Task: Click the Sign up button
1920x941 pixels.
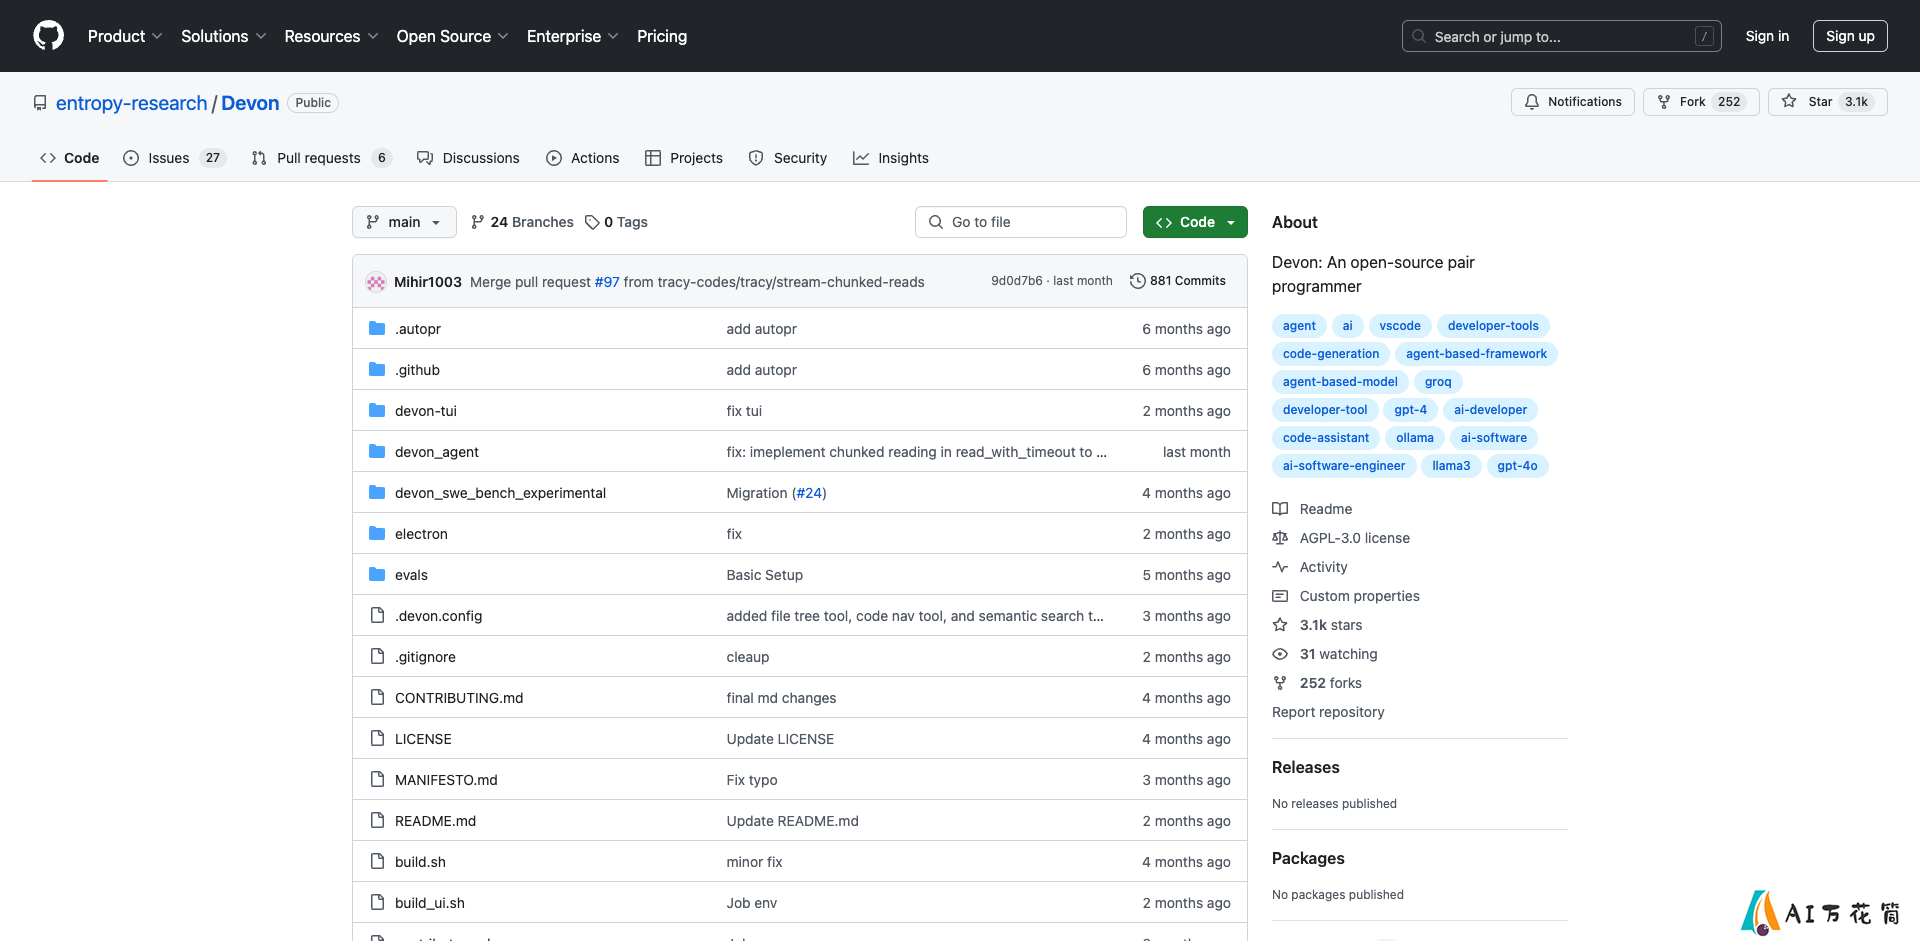Action: pyautogui.click(x=1850, y=36)
